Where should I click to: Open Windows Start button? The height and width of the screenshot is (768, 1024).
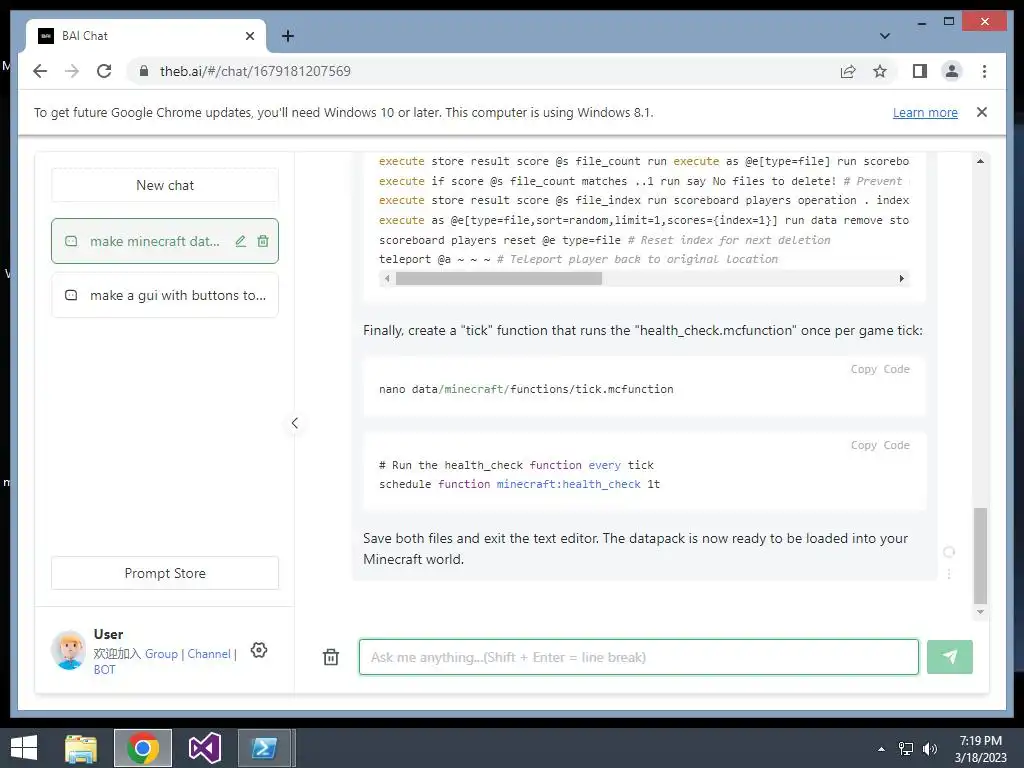[24, 748]
